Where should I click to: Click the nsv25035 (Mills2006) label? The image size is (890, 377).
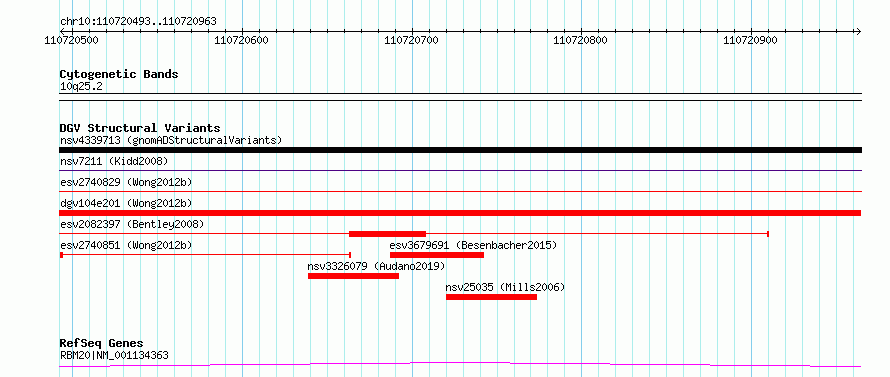pyautogui.click(x=505, y=287)
